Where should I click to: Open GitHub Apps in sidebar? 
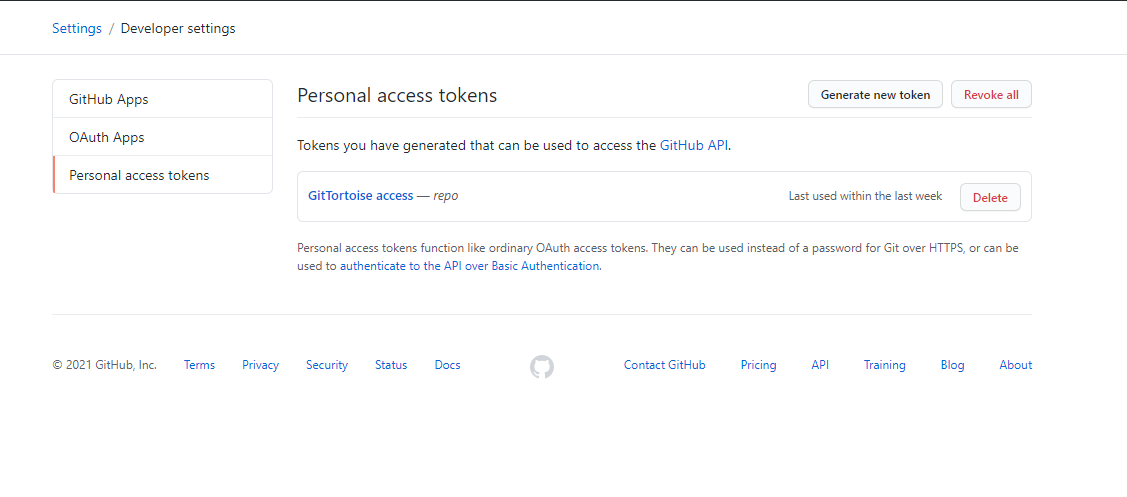[162, 99]
